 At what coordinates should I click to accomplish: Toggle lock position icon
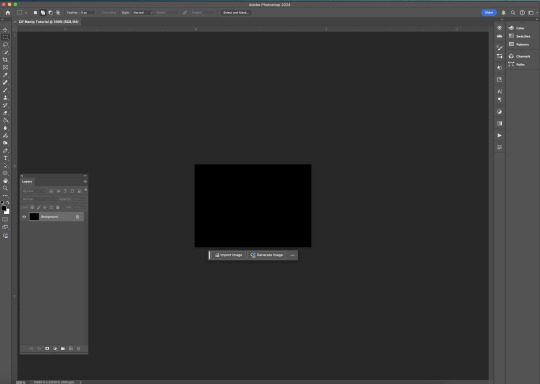coord(45,207)
